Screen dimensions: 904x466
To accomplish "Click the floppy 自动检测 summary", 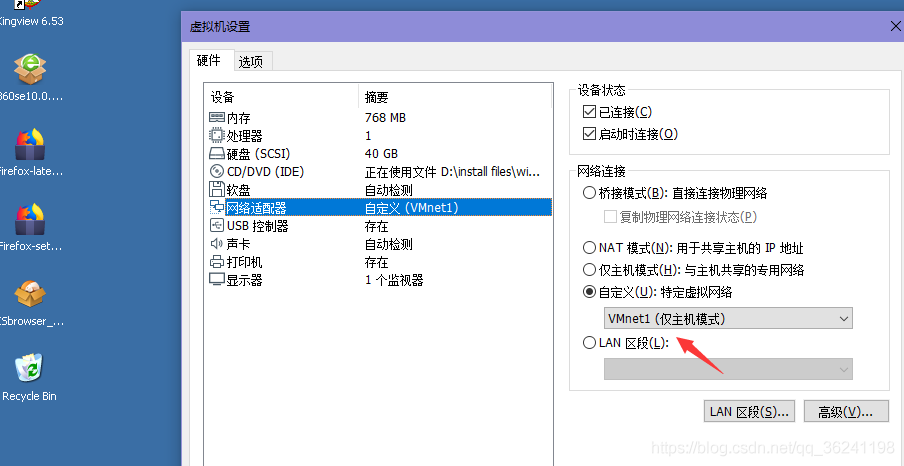I will tap(389, 190).
